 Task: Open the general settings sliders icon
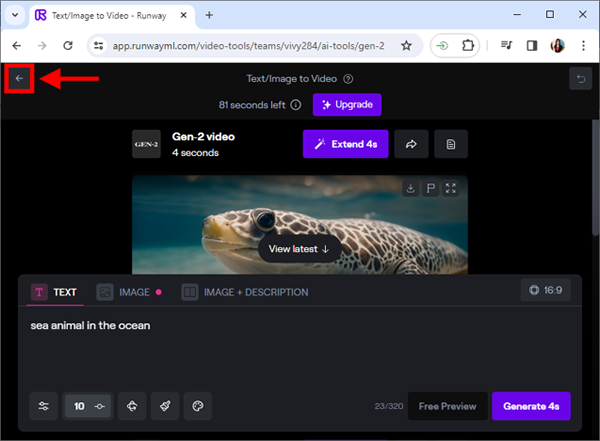point(44,406)
